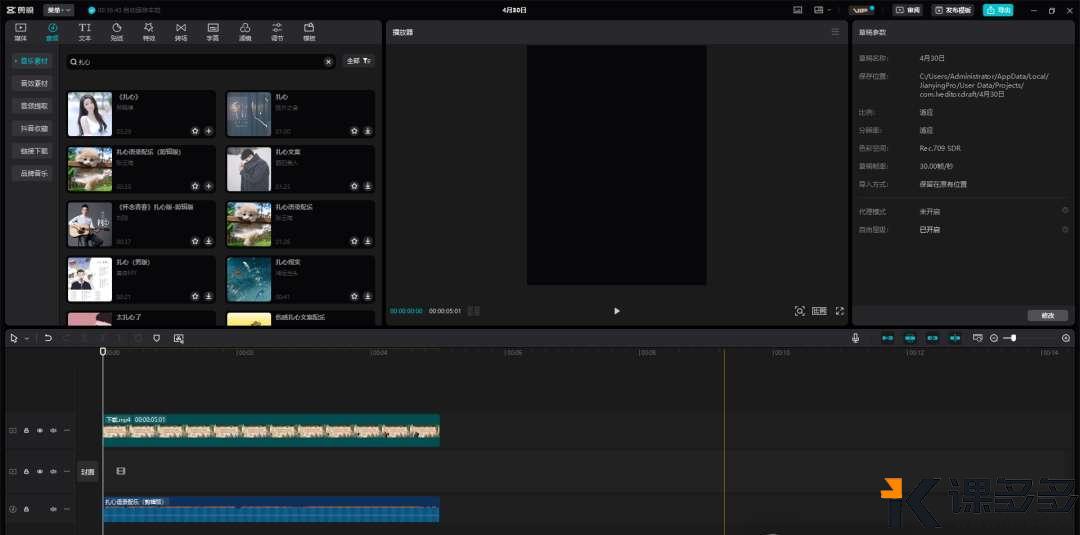The image size is (1080, 535).
Task: Open the 贴纸 stickers tab
Action: pos(117,32)
